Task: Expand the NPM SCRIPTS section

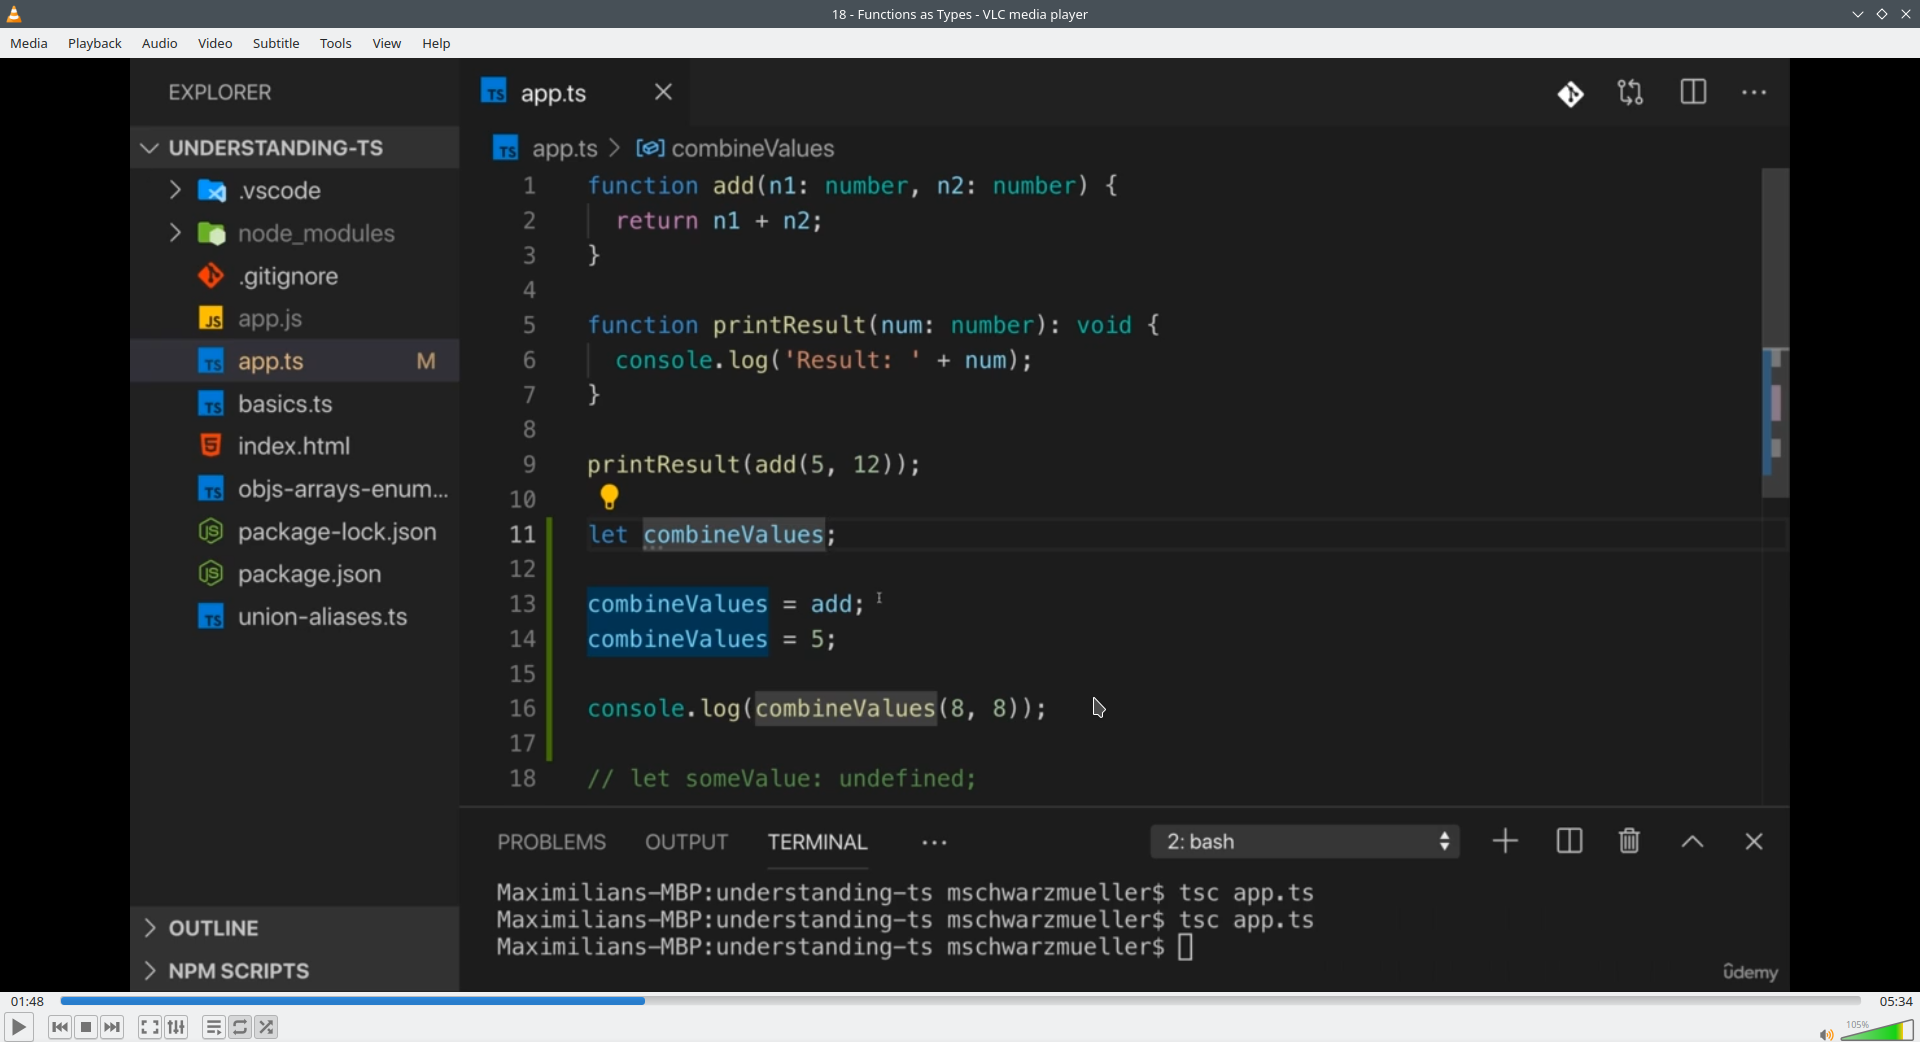Action: [295, 971]
